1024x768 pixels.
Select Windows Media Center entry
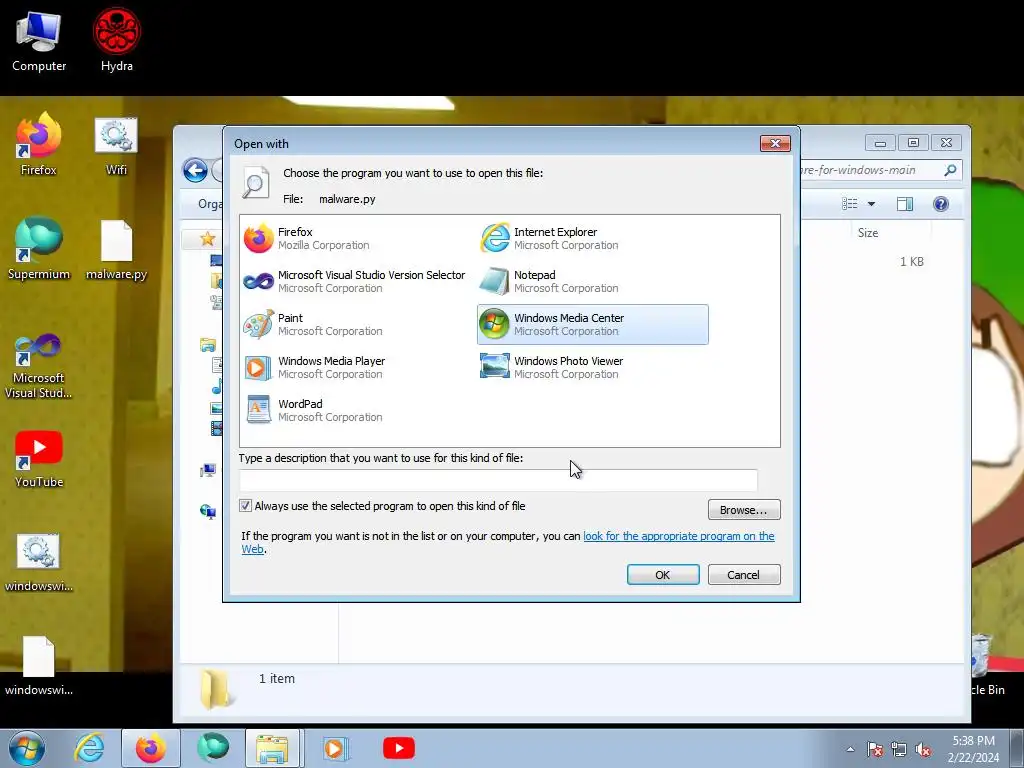592,325
